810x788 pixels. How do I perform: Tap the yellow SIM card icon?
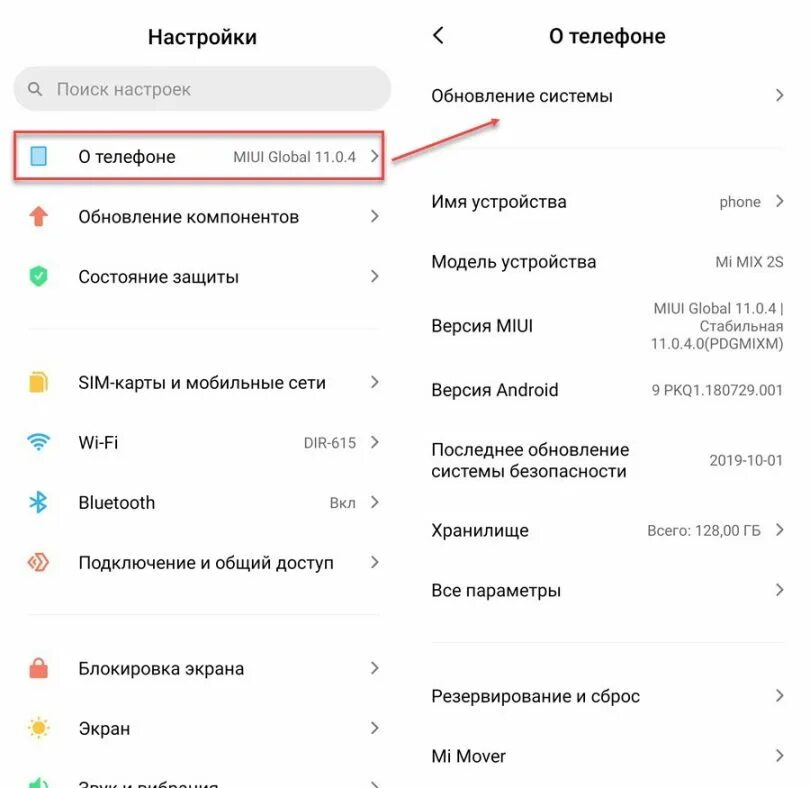(x=39, y=382)
